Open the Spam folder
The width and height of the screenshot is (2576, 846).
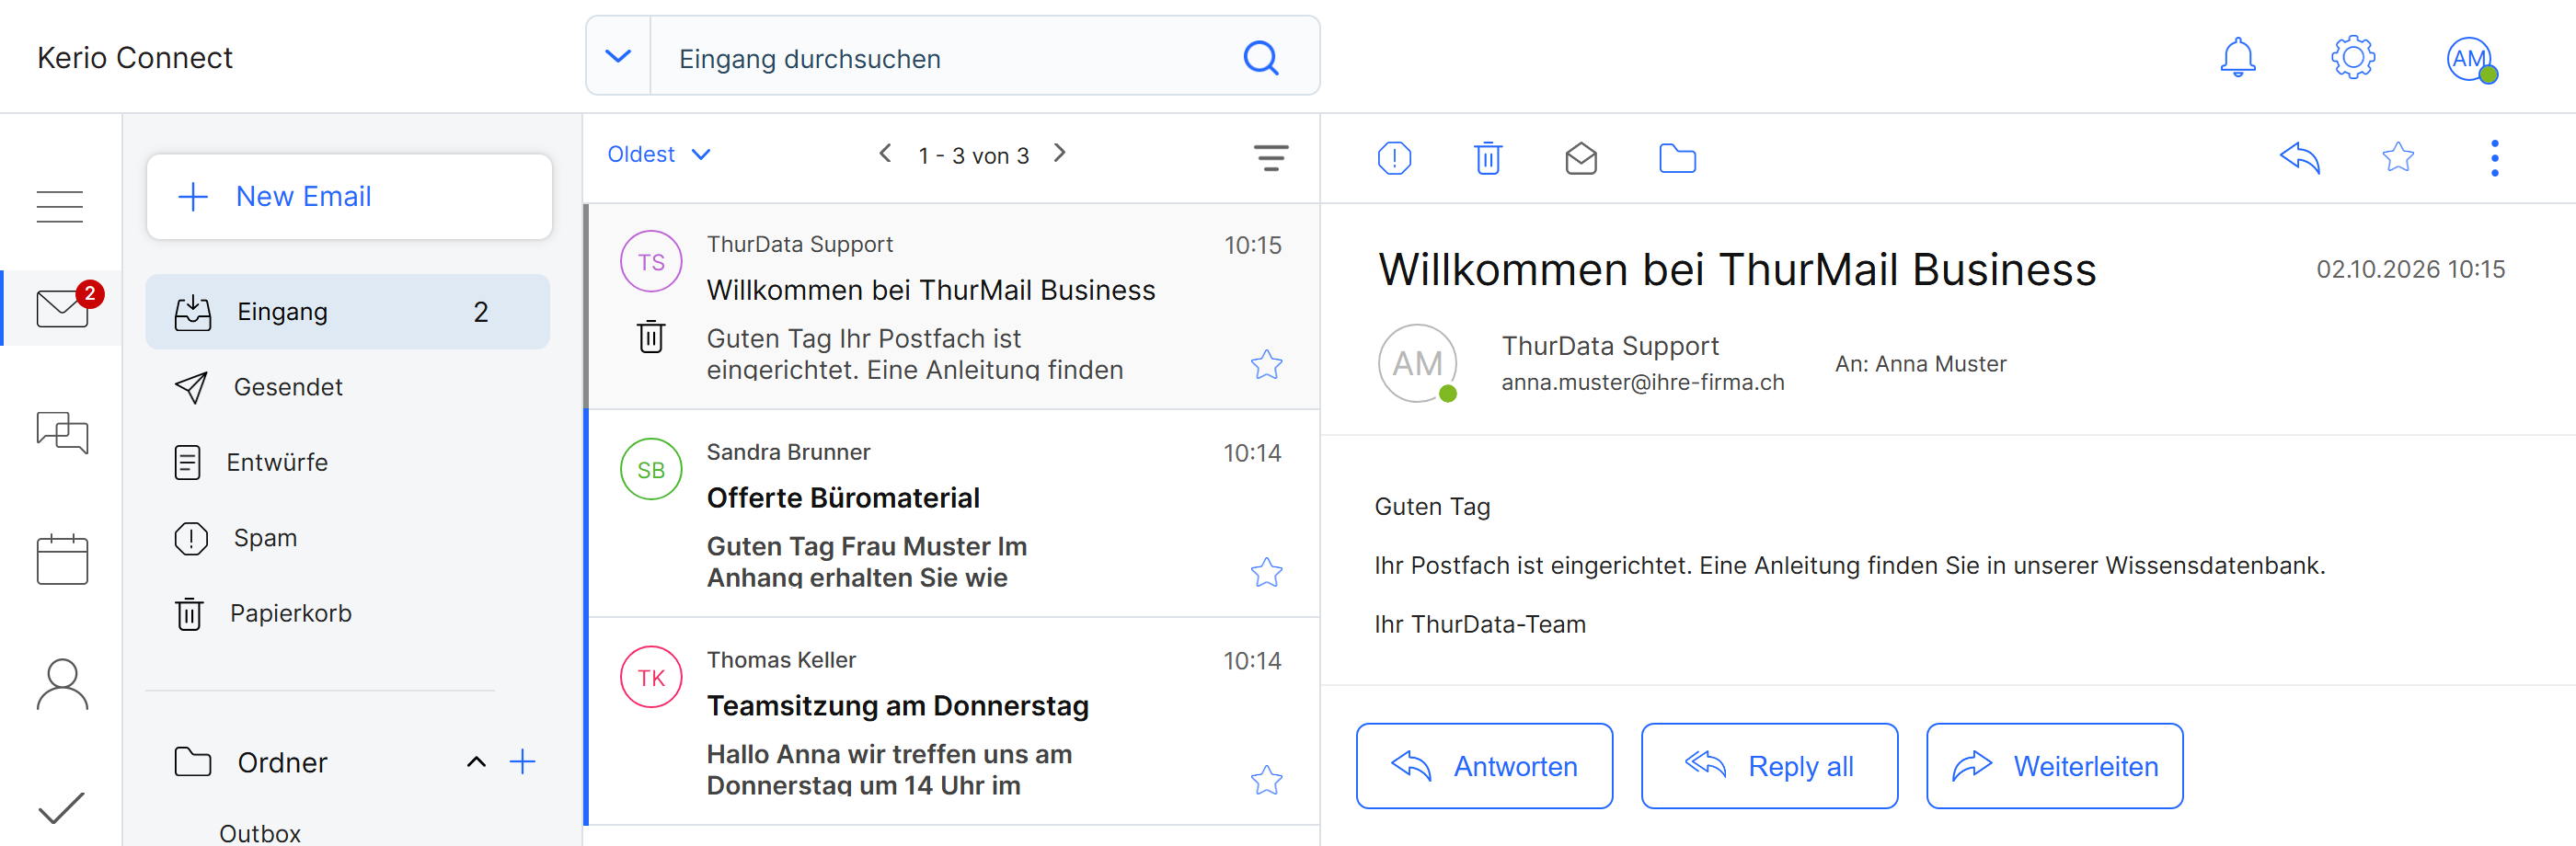347,538
